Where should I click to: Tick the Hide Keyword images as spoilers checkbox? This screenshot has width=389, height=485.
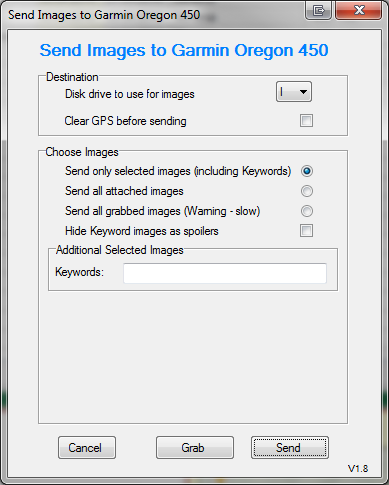click(x=306, y=230)
